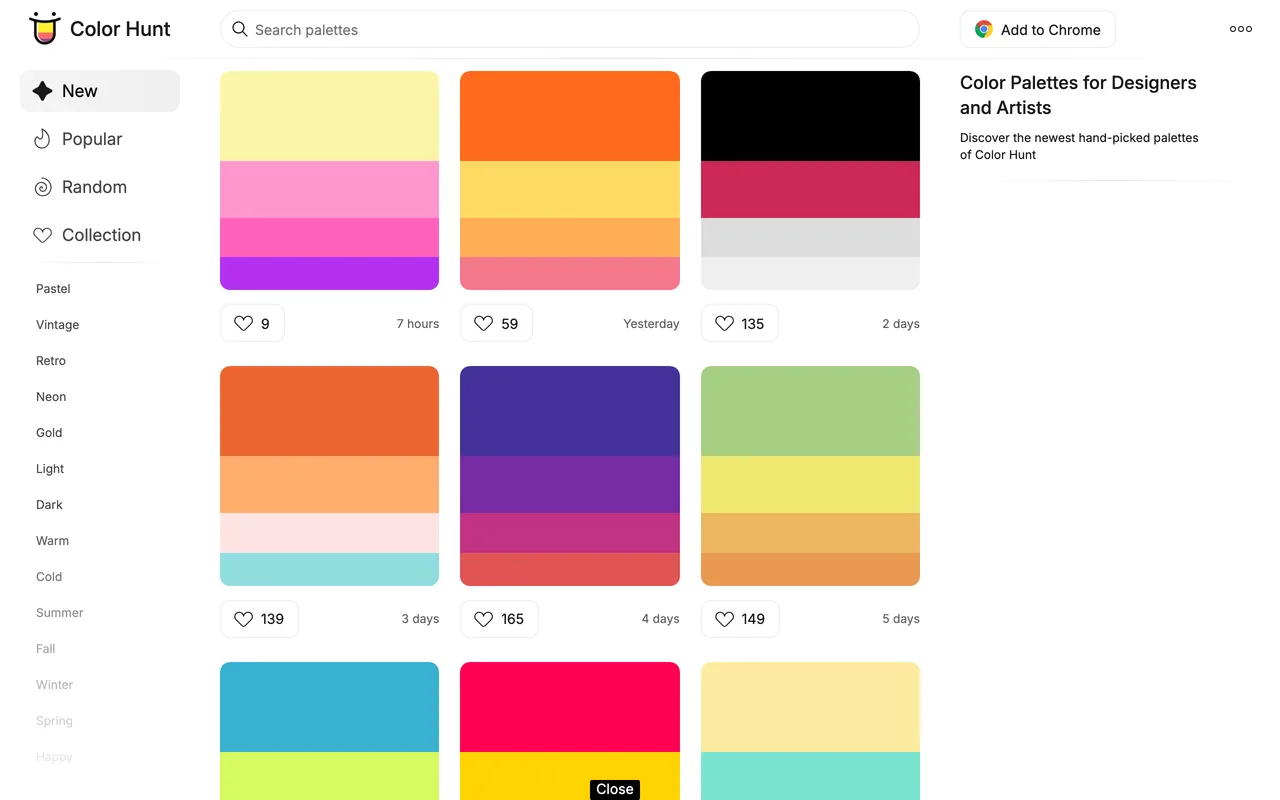
Task: Click the turquoise color in 139-likes palette
Action: [x=329, y=569]
